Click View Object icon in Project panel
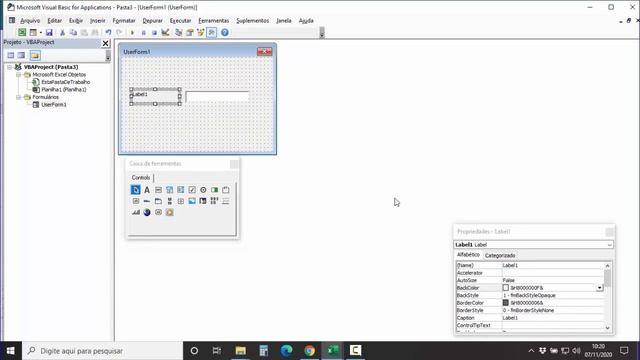 pyautogui.click(x=21, y=55)
